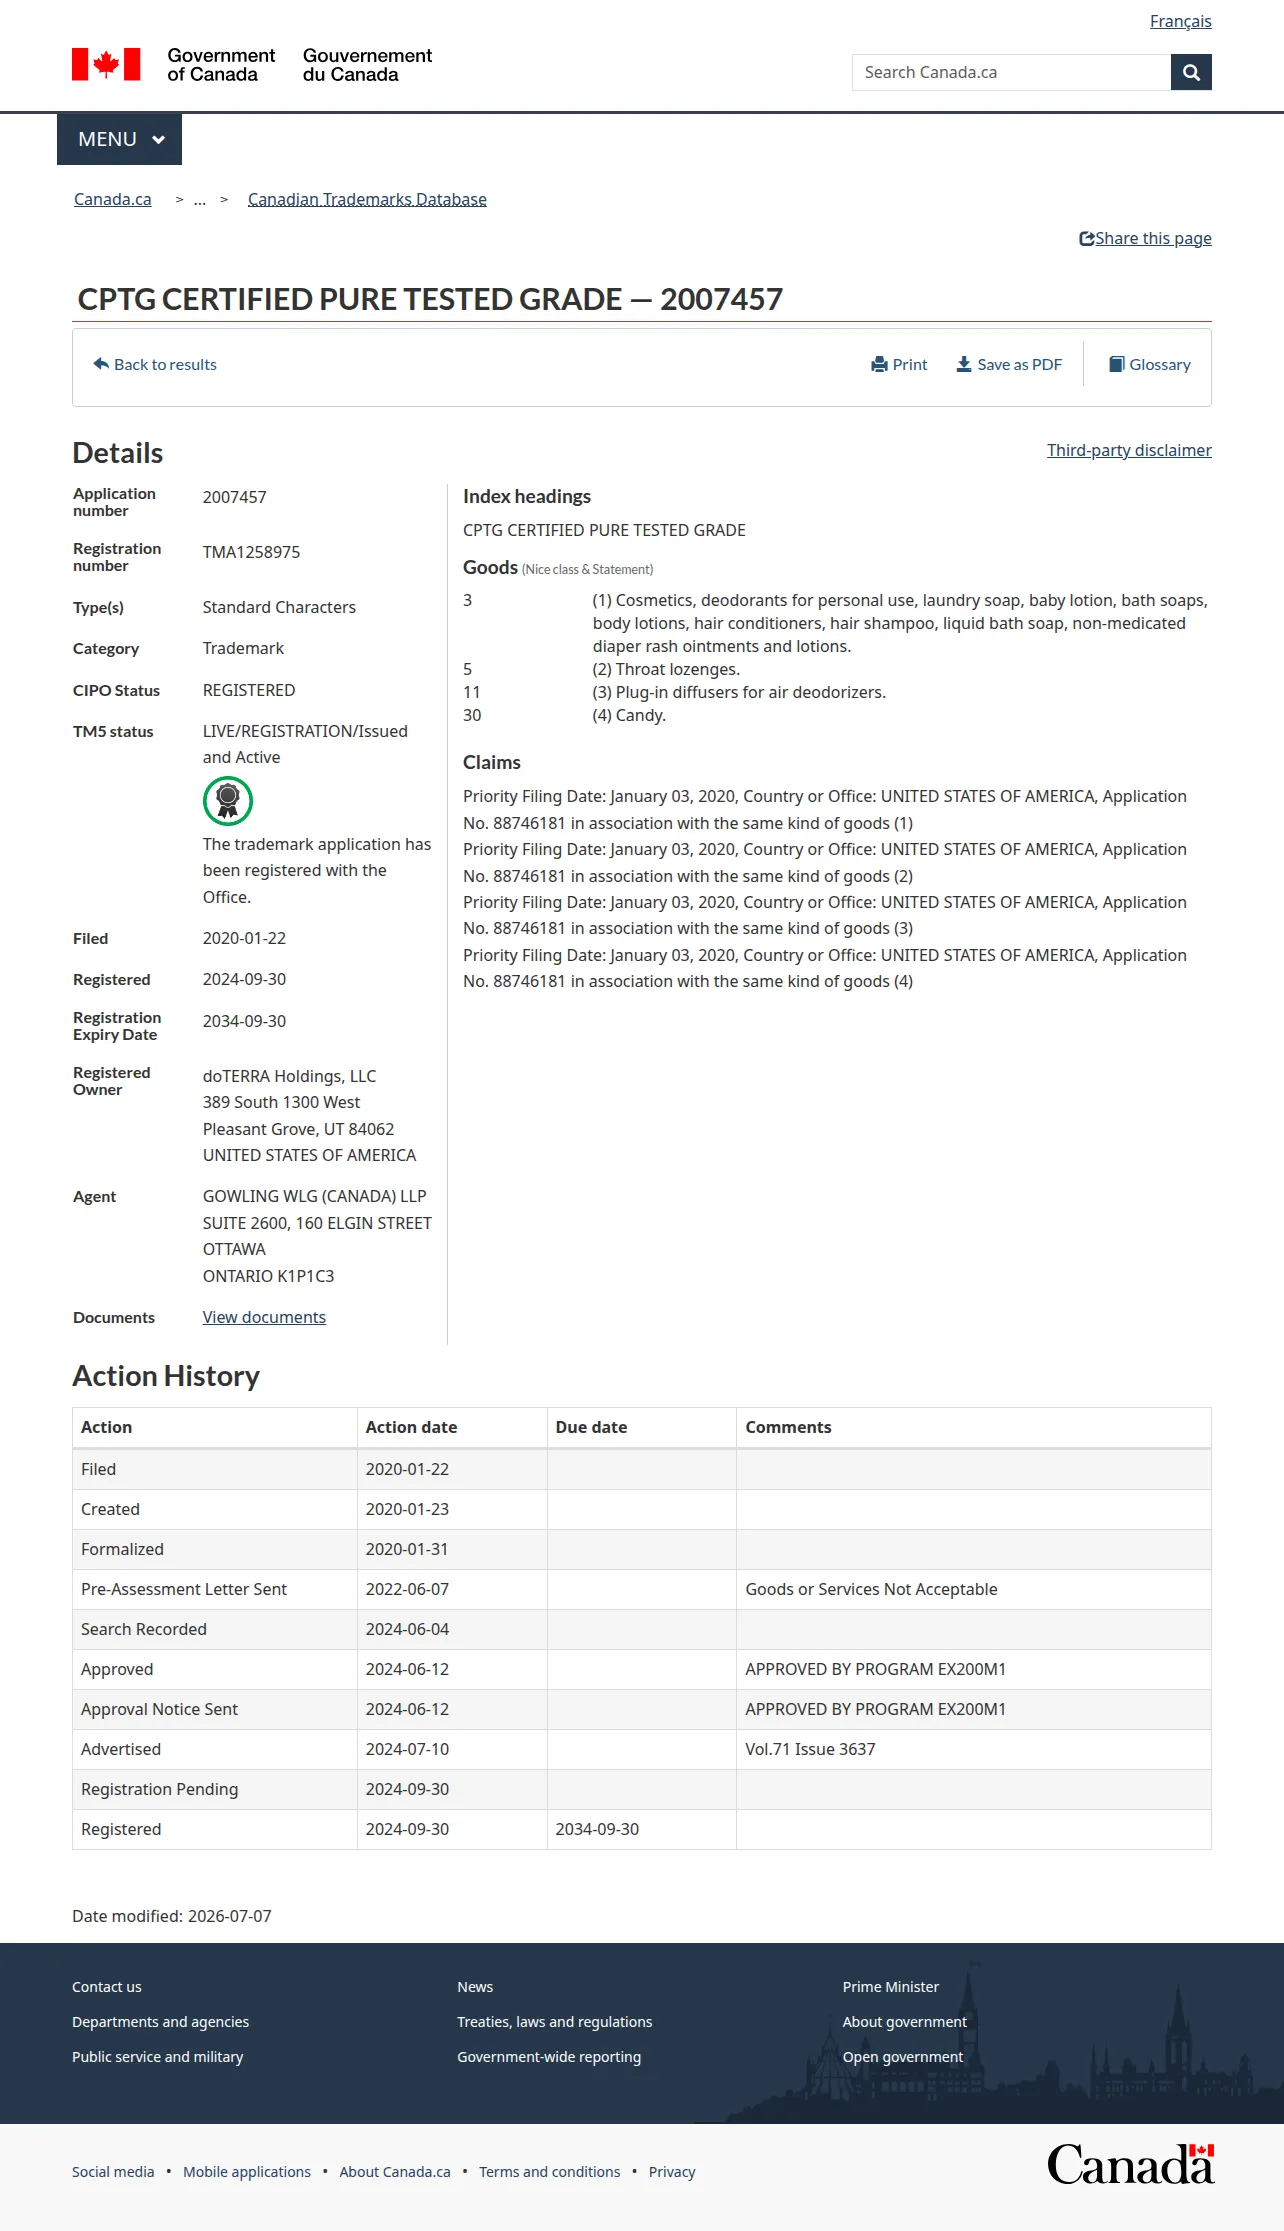Click View documents link

[264, 1317]
